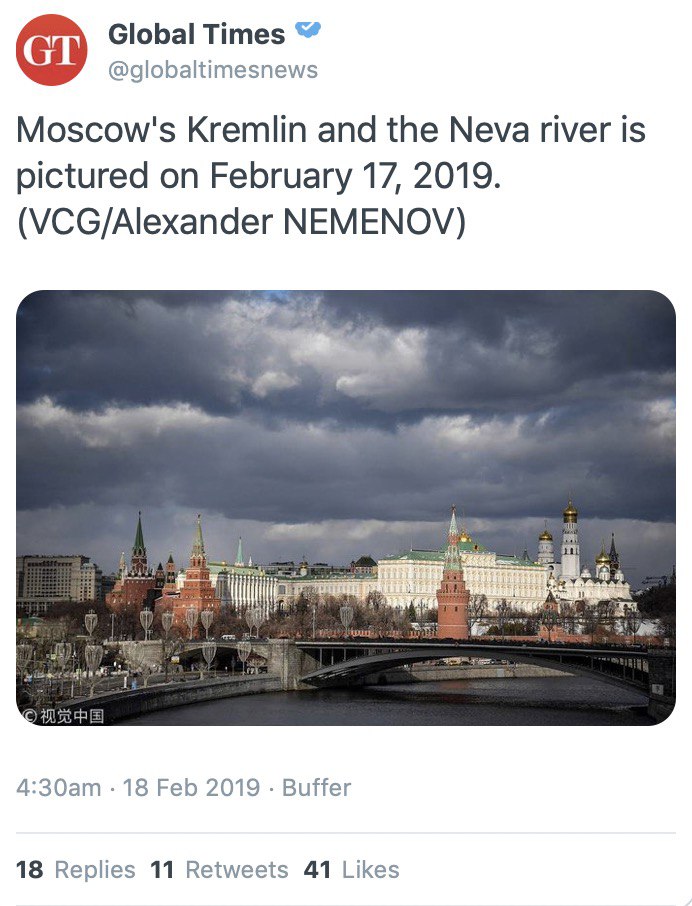Show the 11 Retweets list
The width and height of the screenshot is (692, 906).
tap(219, 870)
